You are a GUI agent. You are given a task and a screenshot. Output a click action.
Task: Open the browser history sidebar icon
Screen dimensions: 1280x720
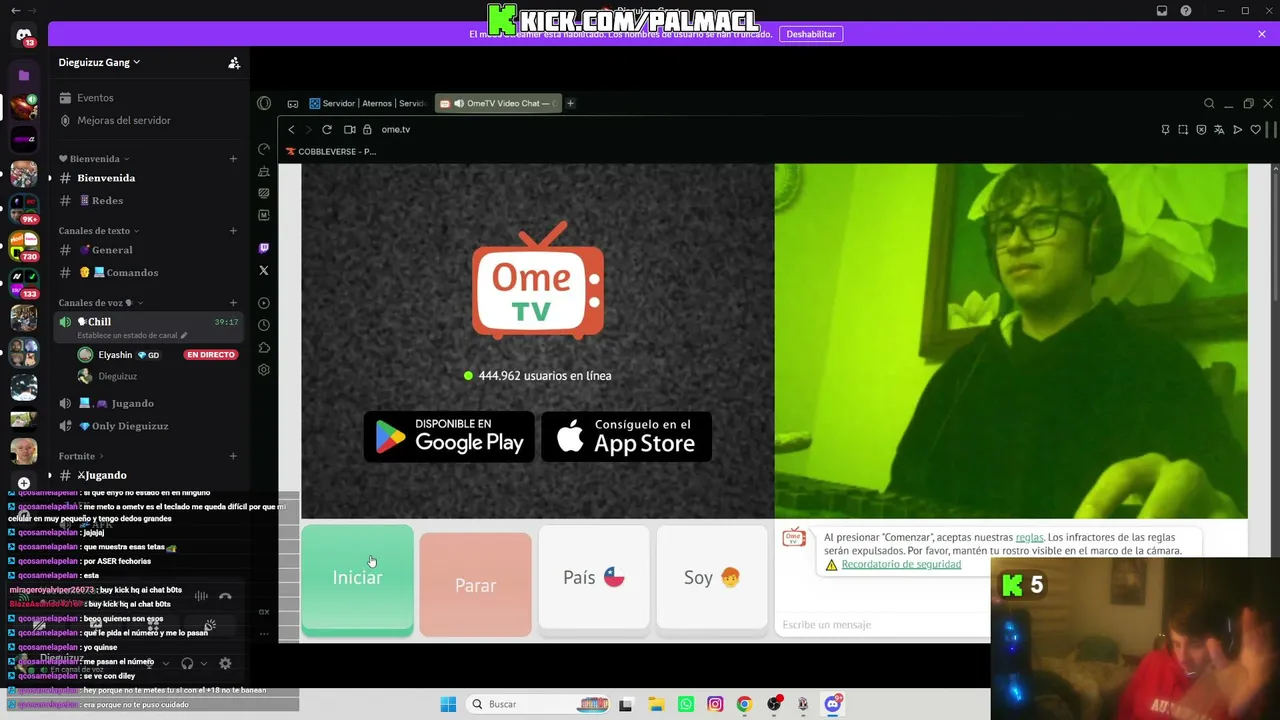264,325
